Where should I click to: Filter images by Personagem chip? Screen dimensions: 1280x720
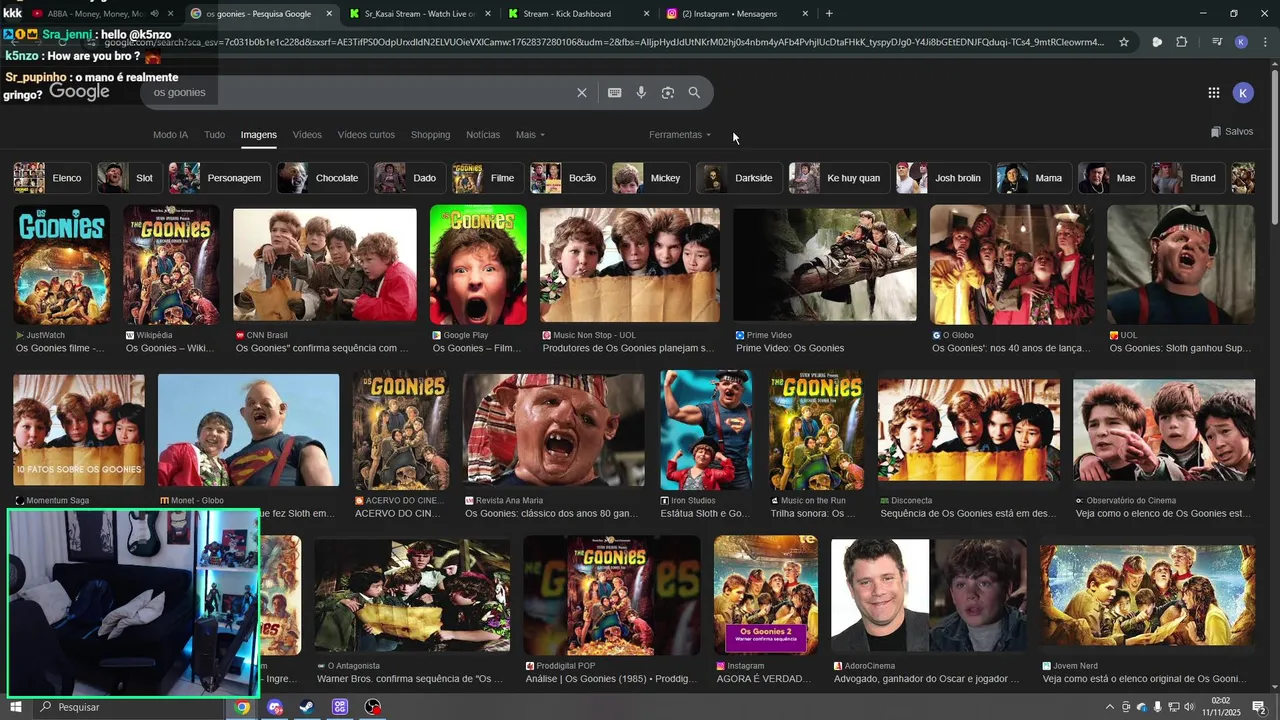point(220,178)
